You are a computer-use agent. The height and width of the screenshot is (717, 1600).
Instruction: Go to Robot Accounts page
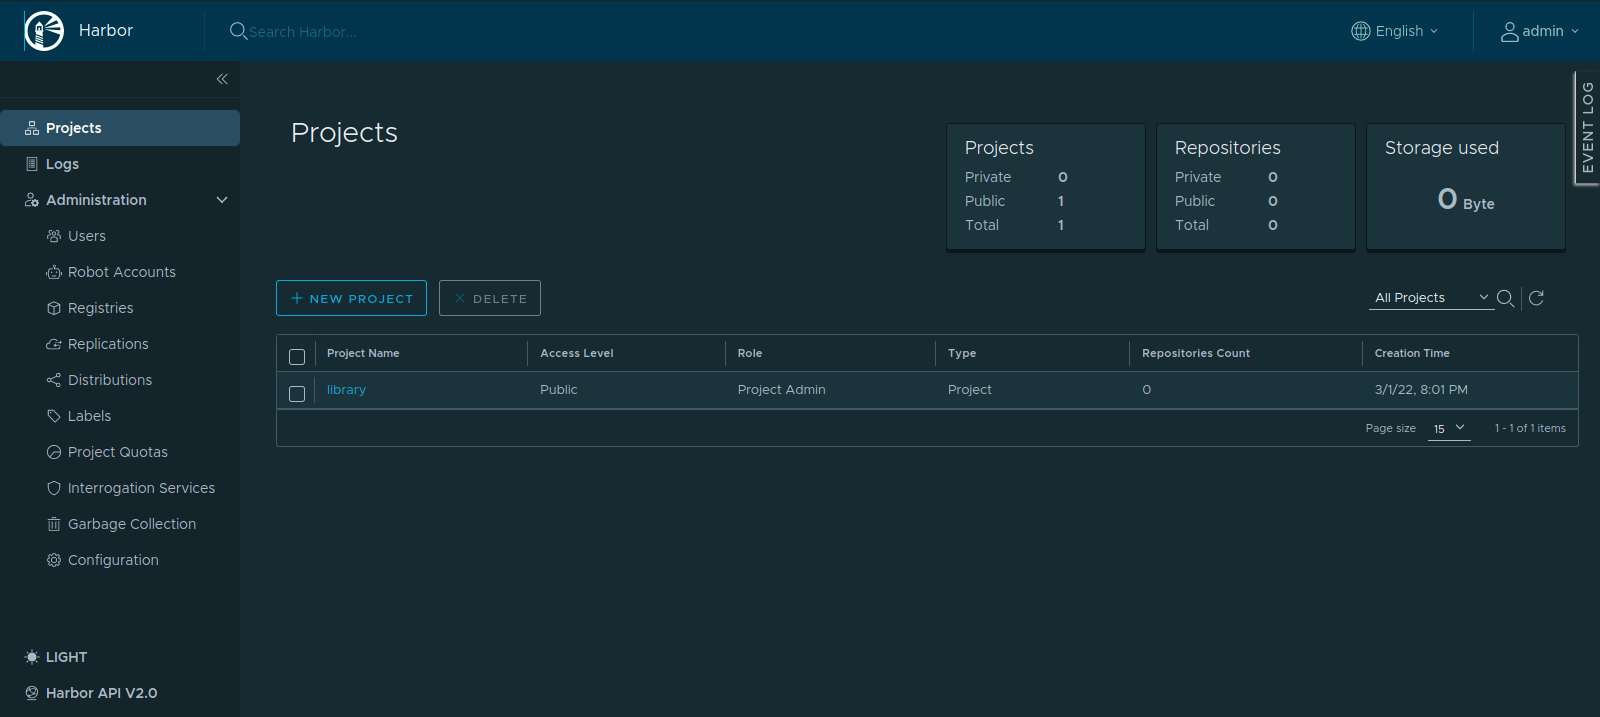[120, 272]
